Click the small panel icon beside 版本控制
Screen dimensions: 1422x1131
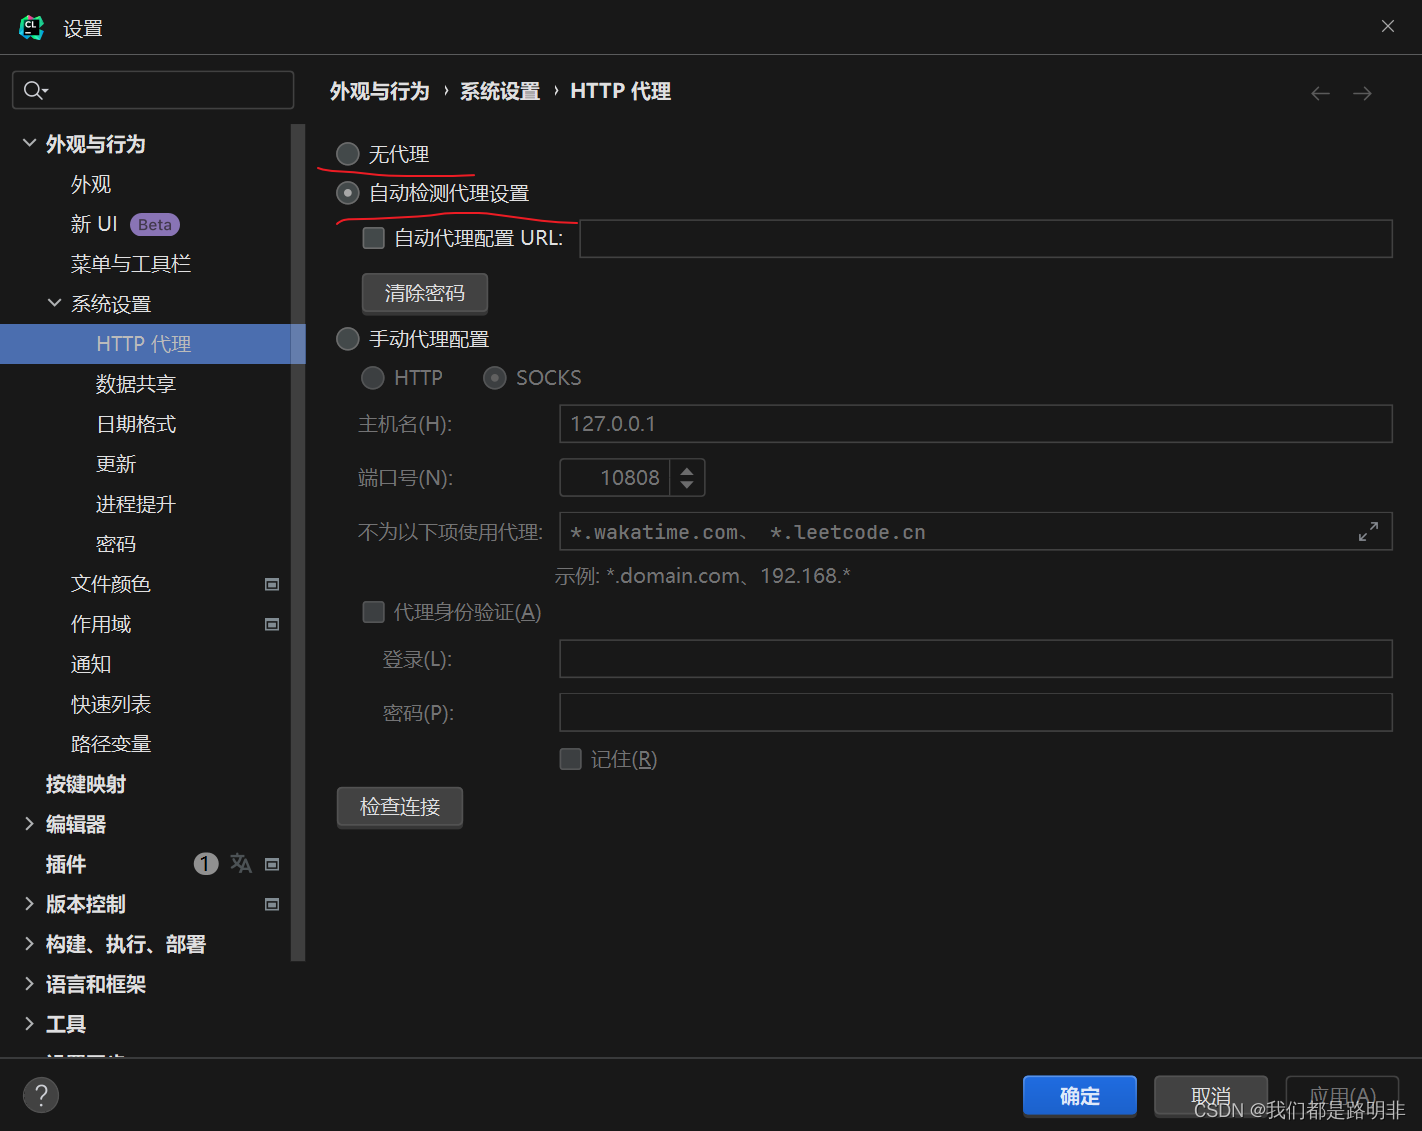point(271,904)
